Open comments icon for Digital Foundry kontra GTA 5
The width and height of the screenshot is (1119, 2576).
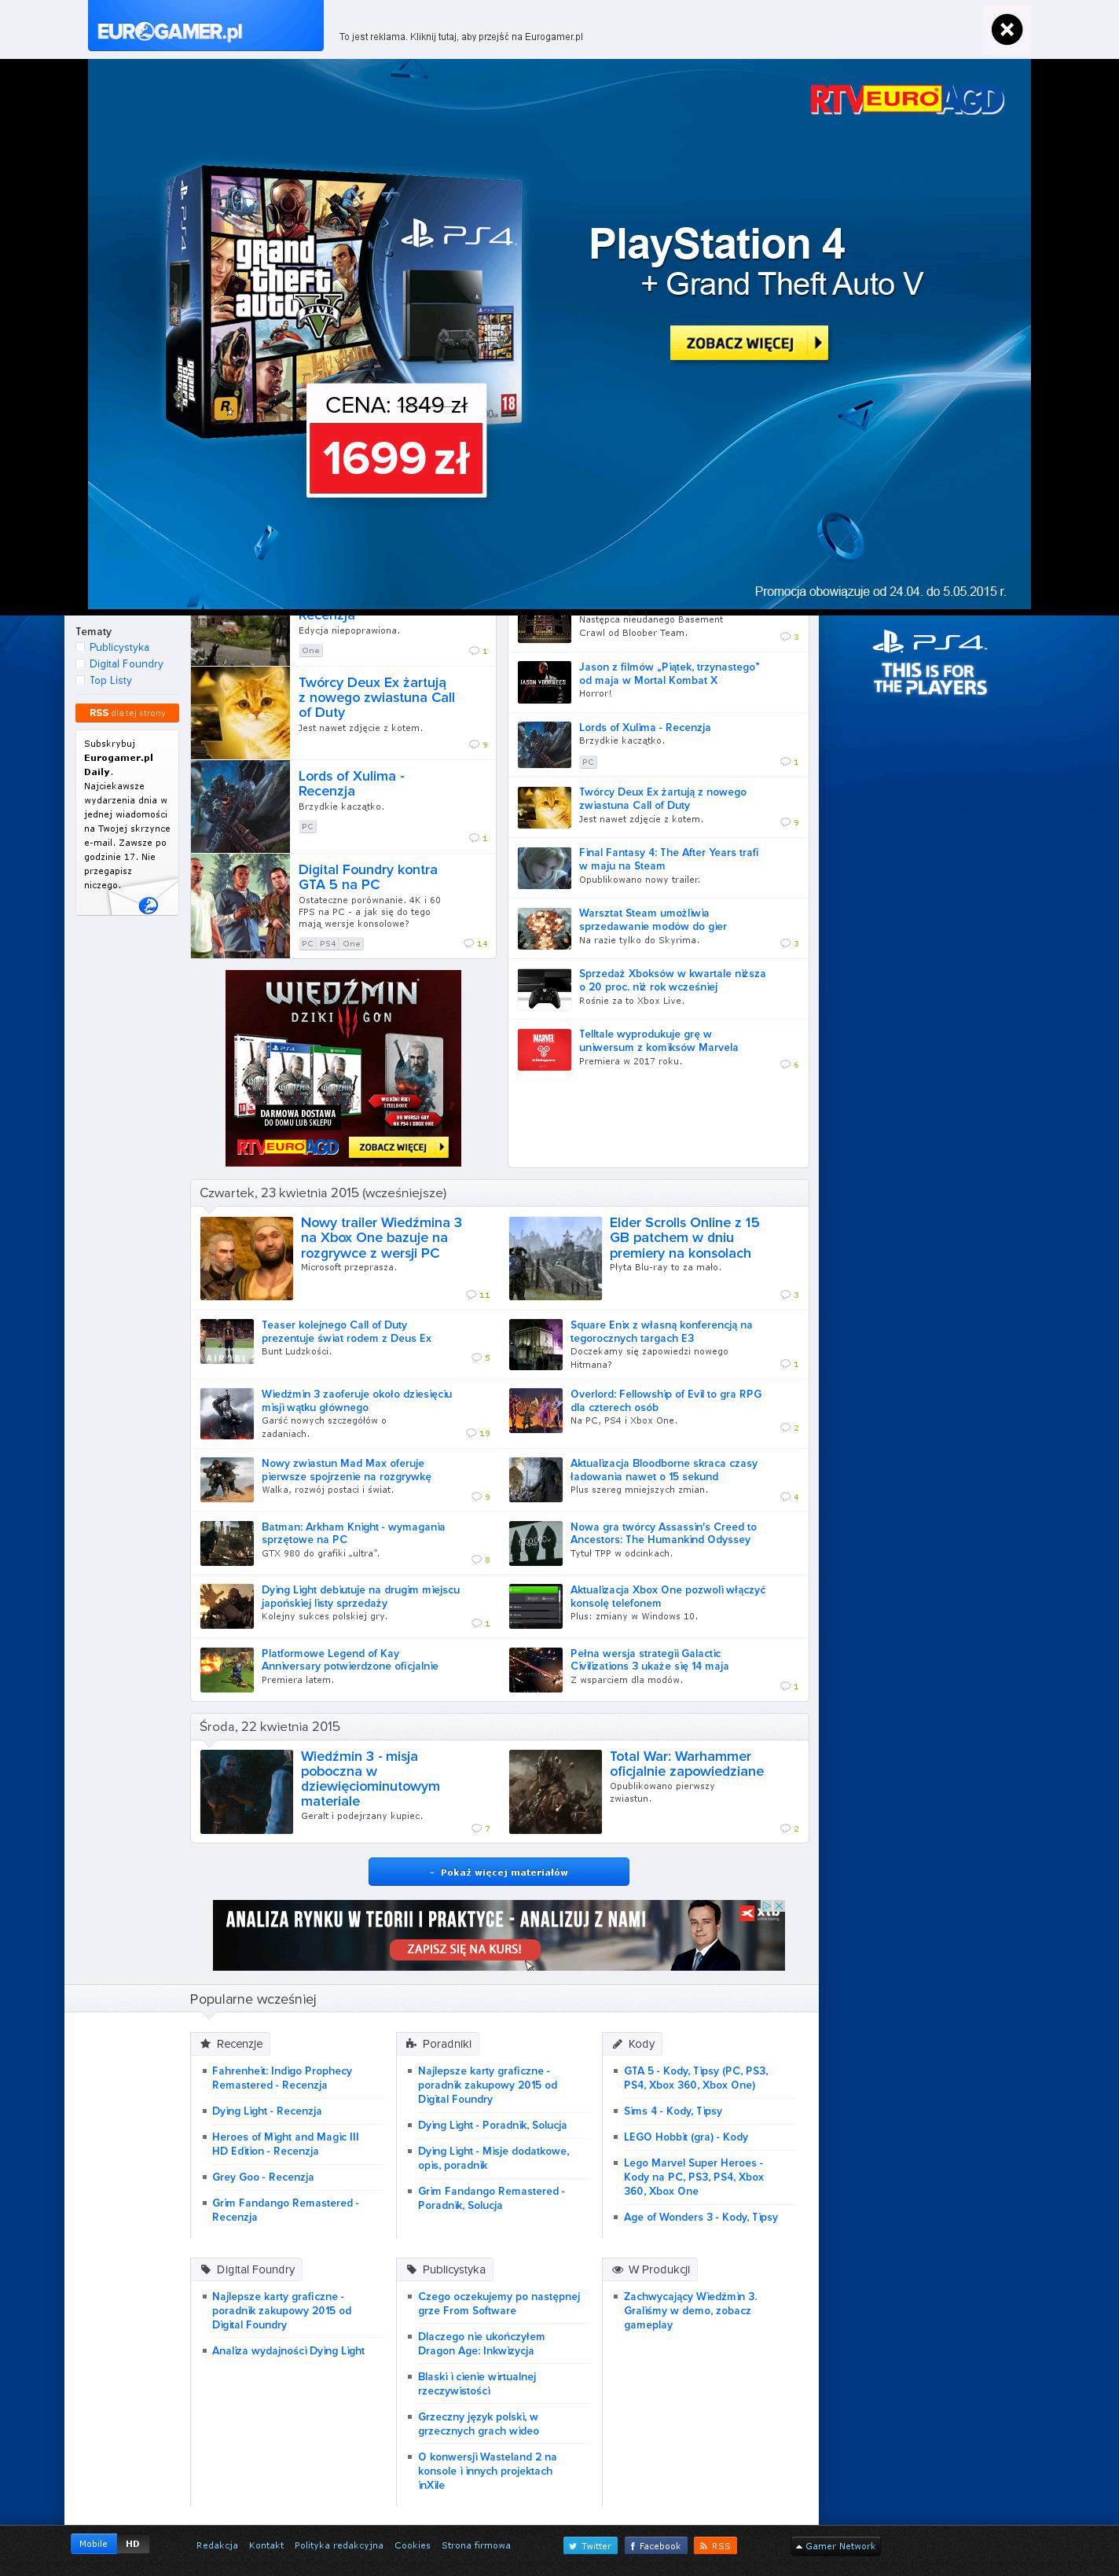coord(475,943)
